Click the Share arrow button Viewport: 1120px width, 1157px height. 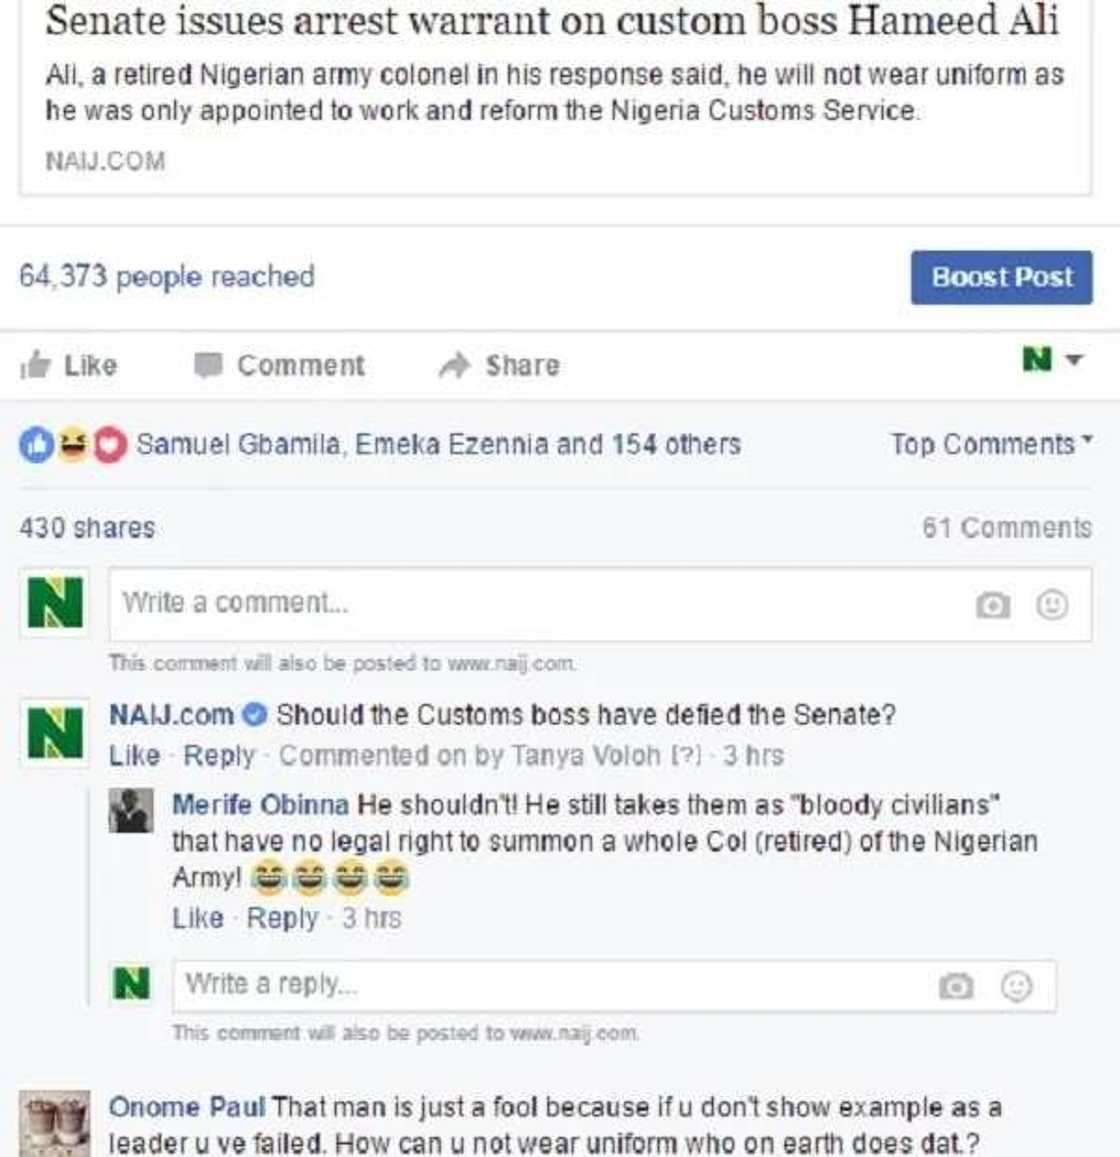click(499, 366)
